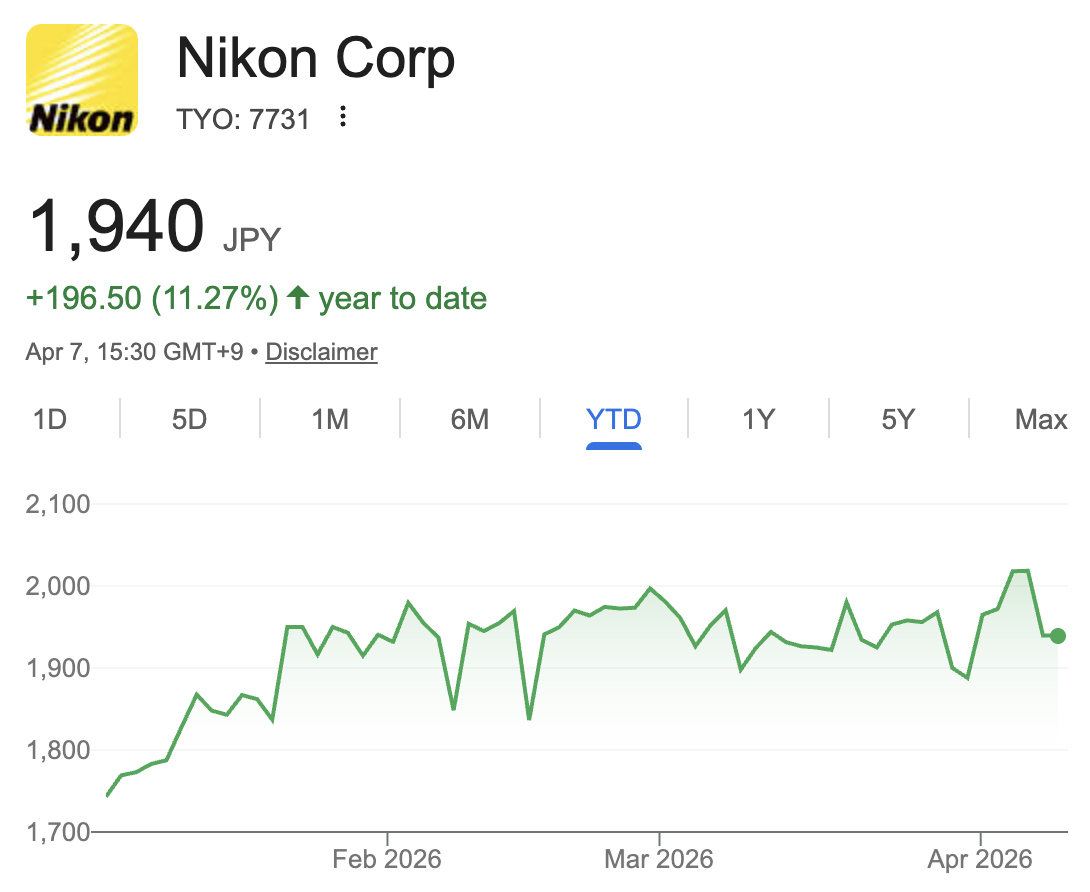
Task: Click the 1,940 price value
Action: [117, 227]
